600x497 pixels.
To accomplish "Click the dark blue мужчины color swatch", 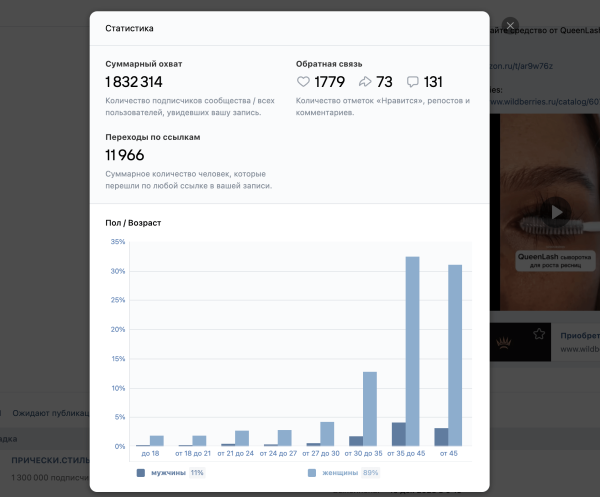I will coord(141,472).
